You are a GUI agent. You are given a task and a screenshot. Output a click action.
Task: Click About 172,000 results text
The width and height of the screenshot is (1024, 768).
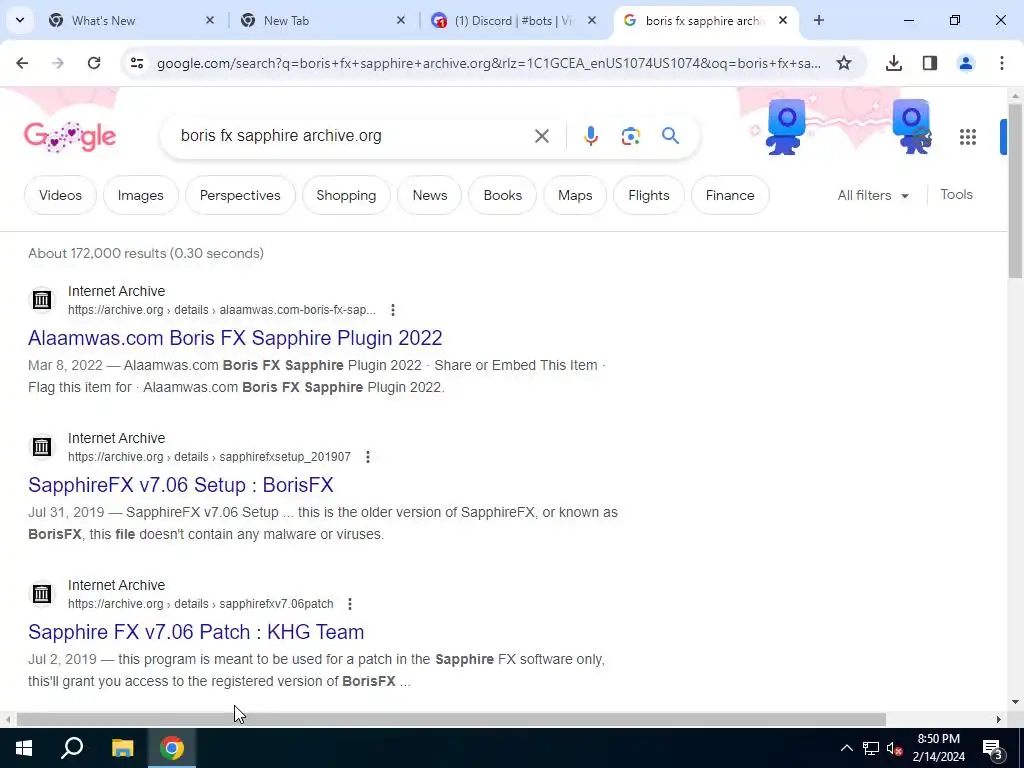(x=146, y=253)
